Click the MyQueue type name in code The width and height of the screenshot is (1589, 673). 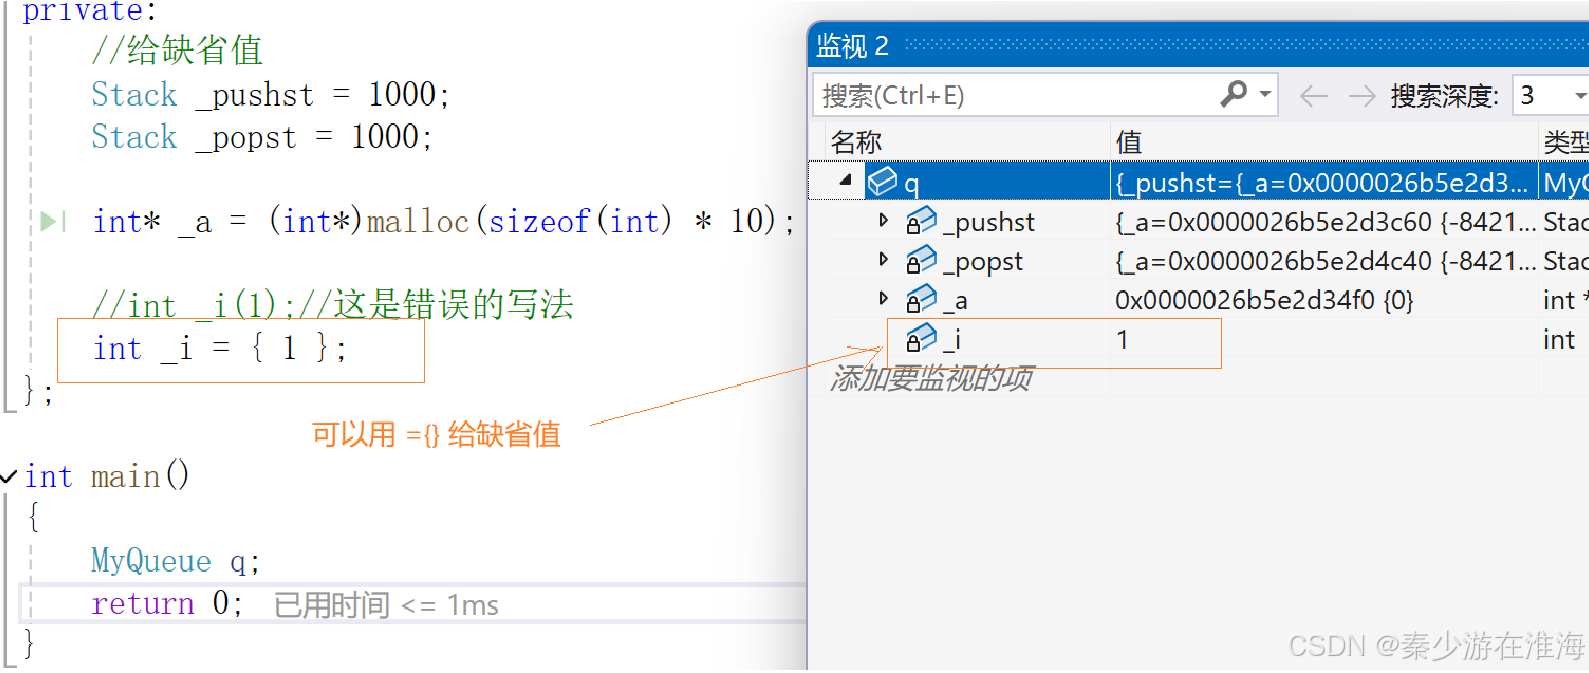coord(151,561)
